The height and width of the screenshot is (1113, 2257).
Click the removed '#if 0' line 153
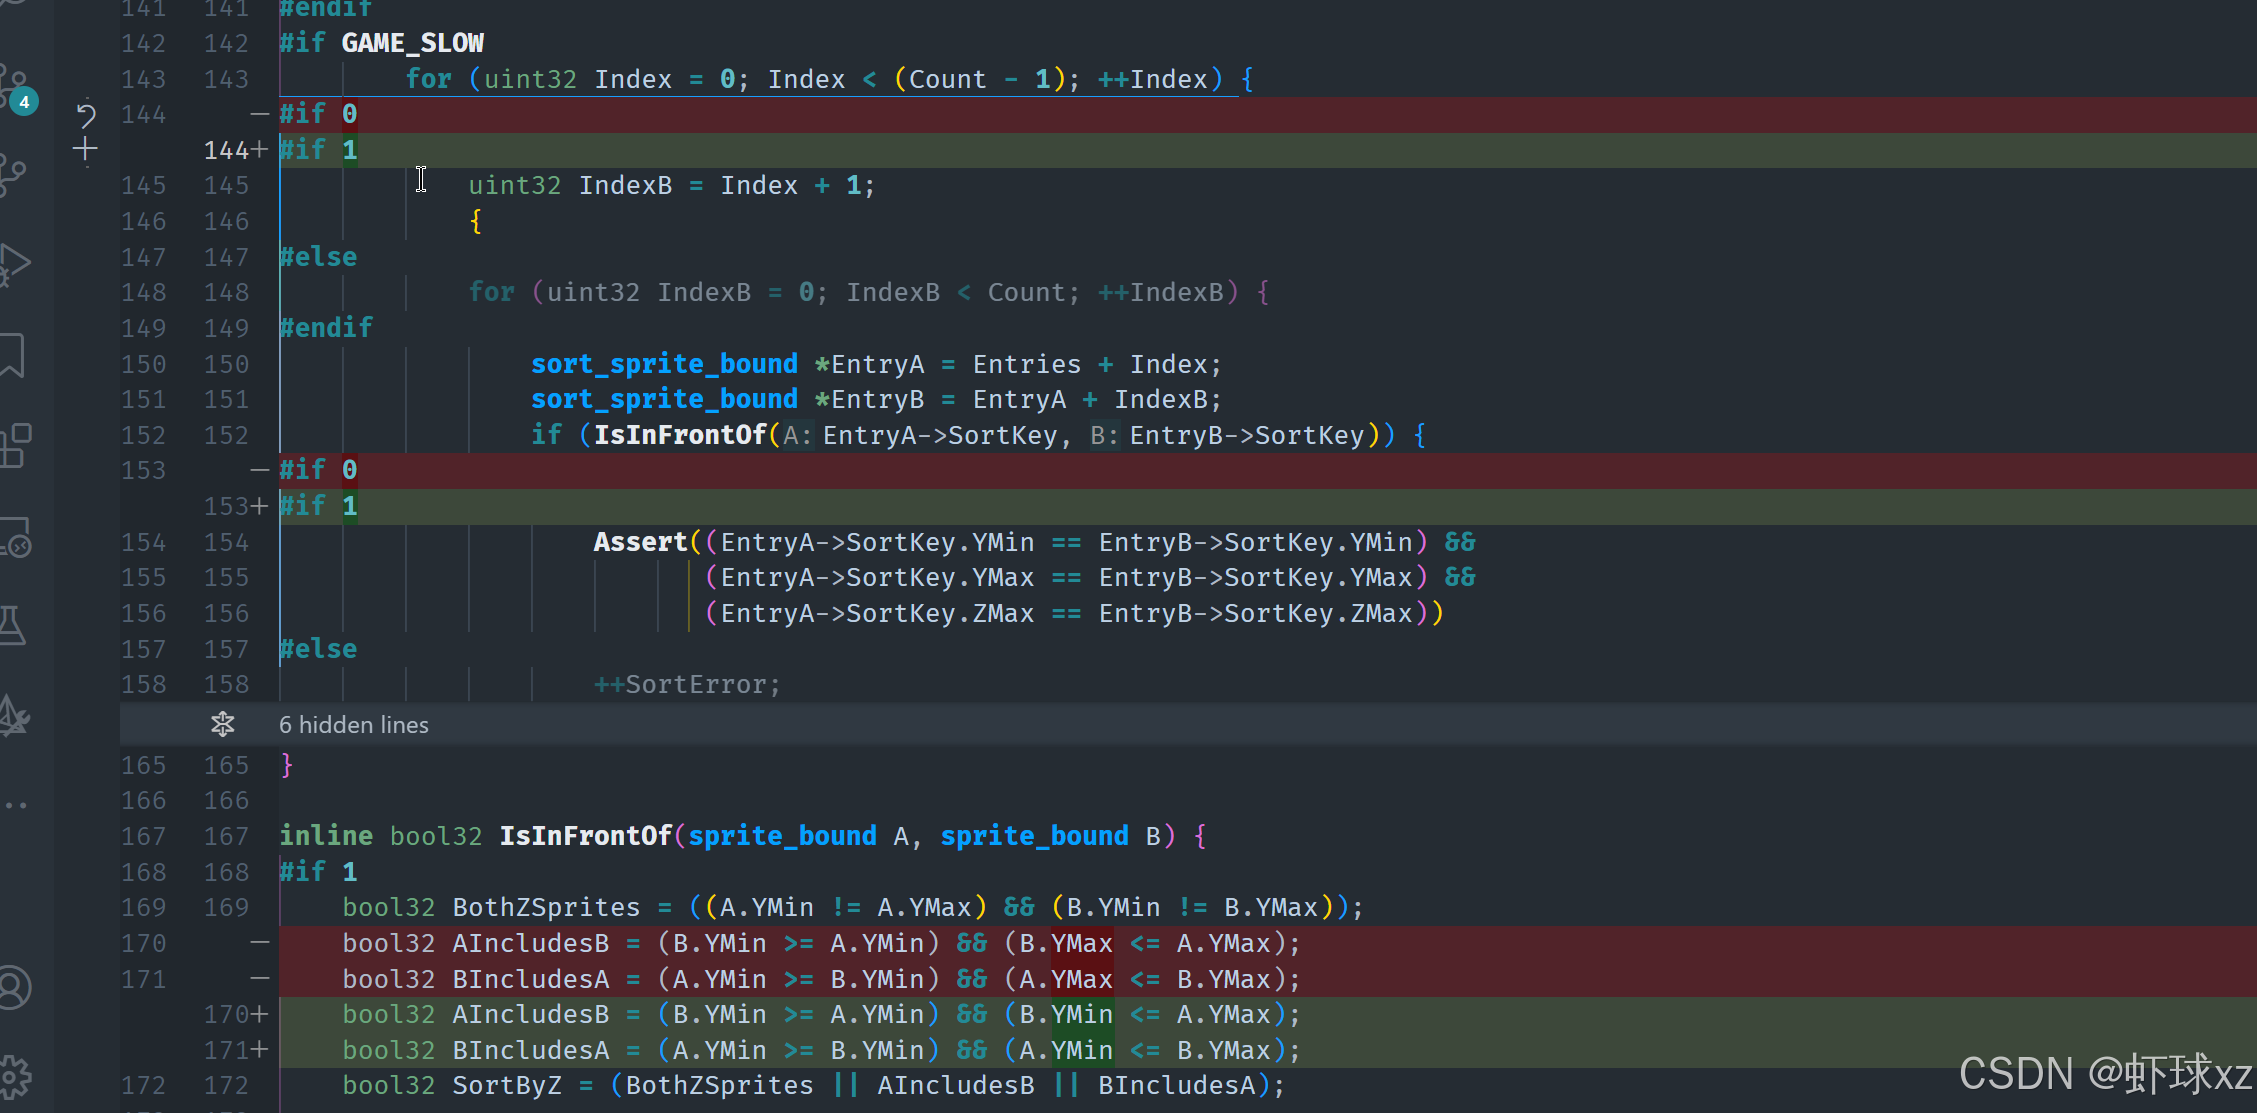click(x=318, y=470)
